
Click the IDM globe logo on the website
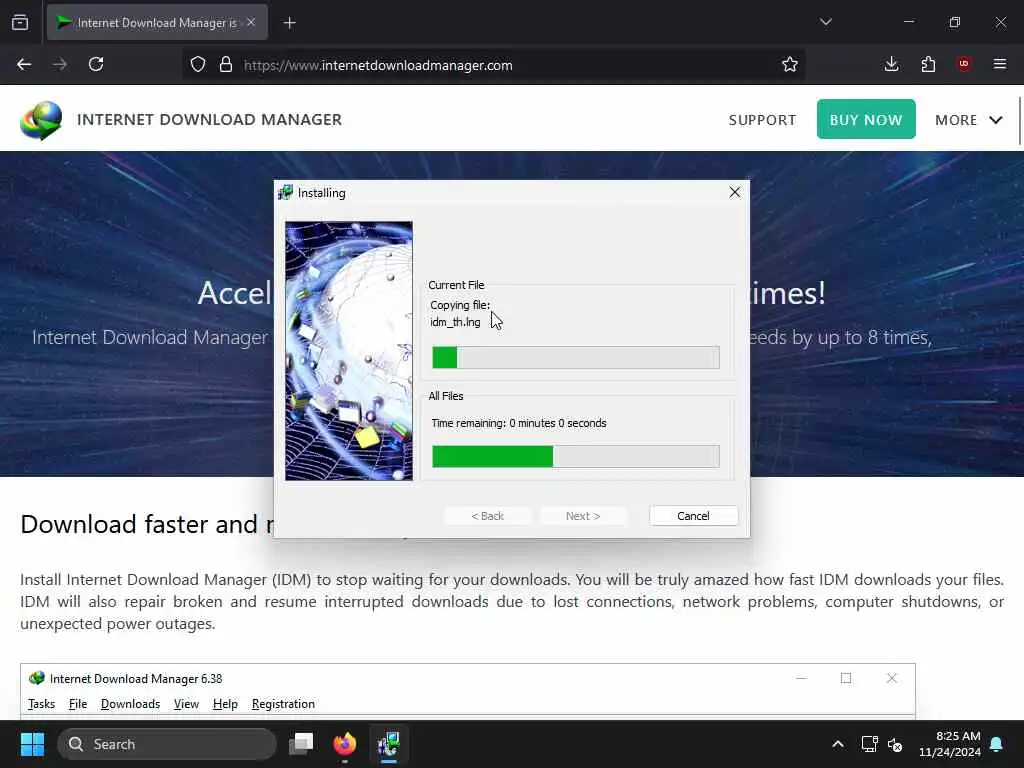click(x=41, y=120)
